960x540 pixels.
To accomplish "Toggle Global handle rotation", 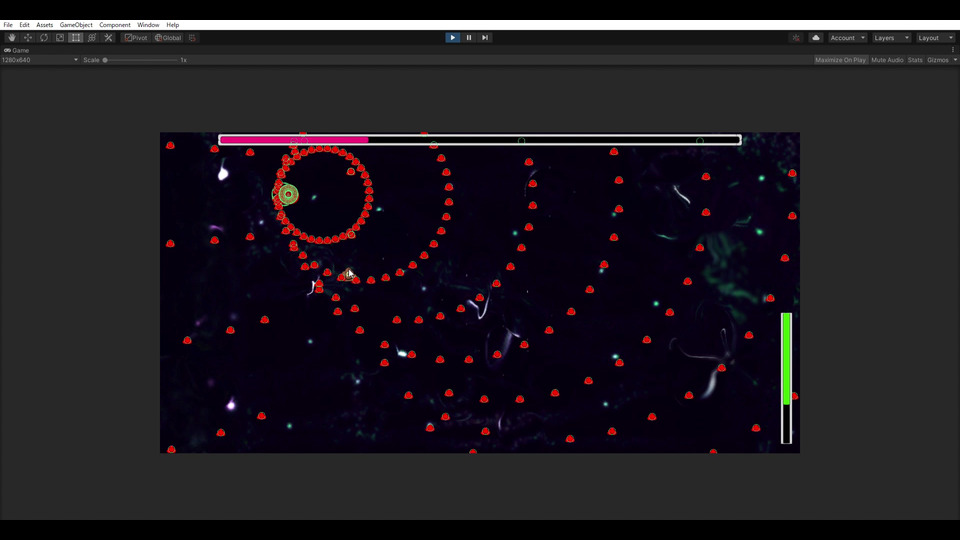I will [168, 38].
